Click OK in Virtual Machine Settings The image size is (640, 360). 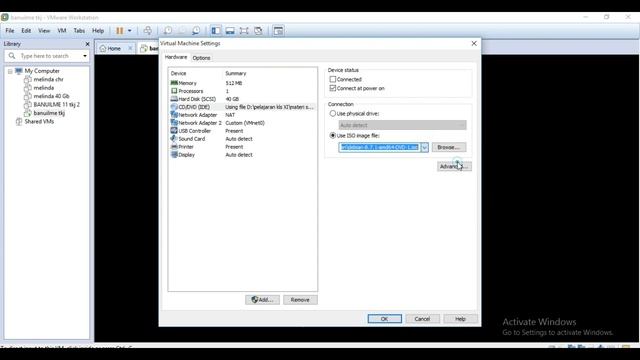[384, 319]
